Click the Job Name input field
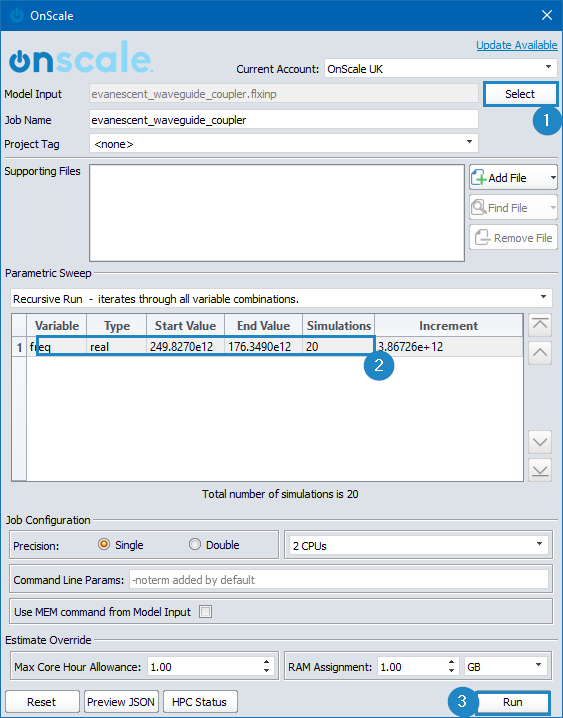Viewport: 563px width, 718px height. click(x=284, y=120)
